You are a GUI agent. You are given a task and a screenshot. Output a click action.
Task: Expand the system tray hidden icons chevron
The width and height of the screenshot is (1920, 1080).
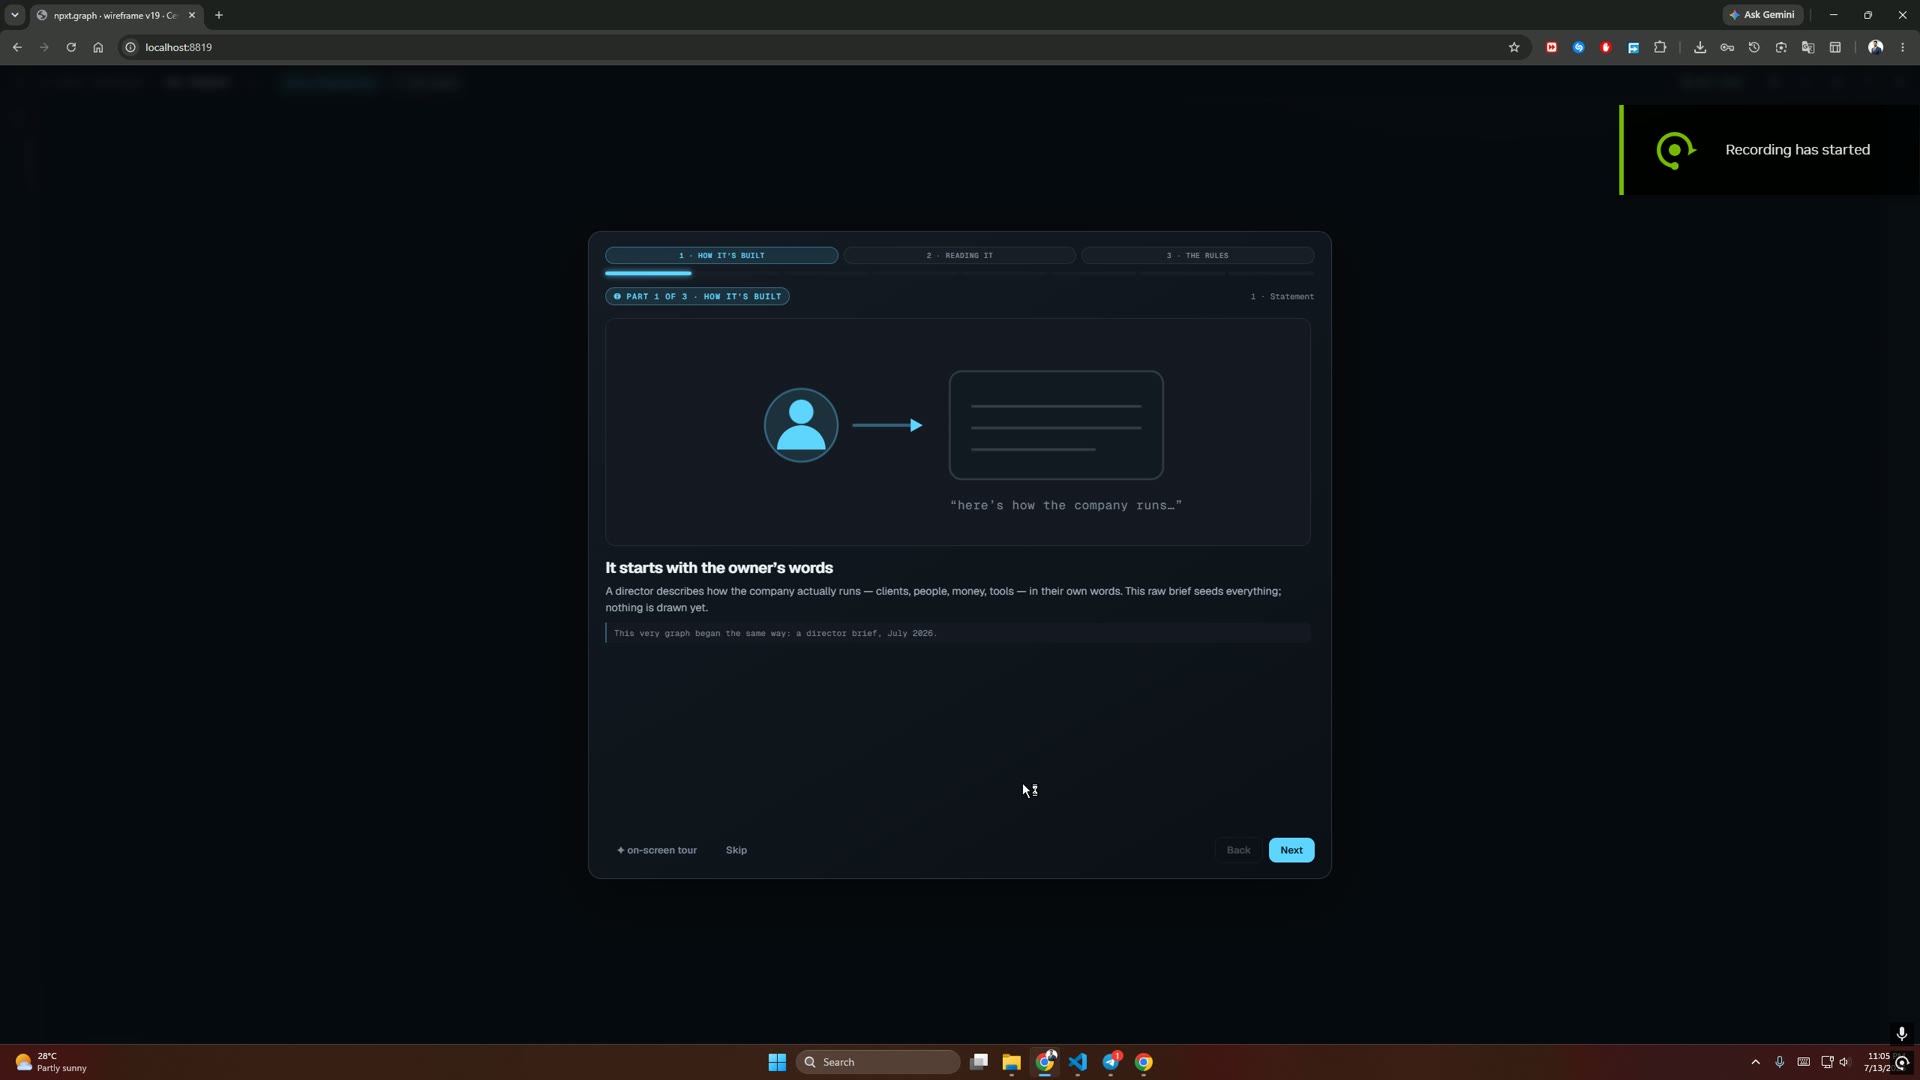point(1756,1062)
